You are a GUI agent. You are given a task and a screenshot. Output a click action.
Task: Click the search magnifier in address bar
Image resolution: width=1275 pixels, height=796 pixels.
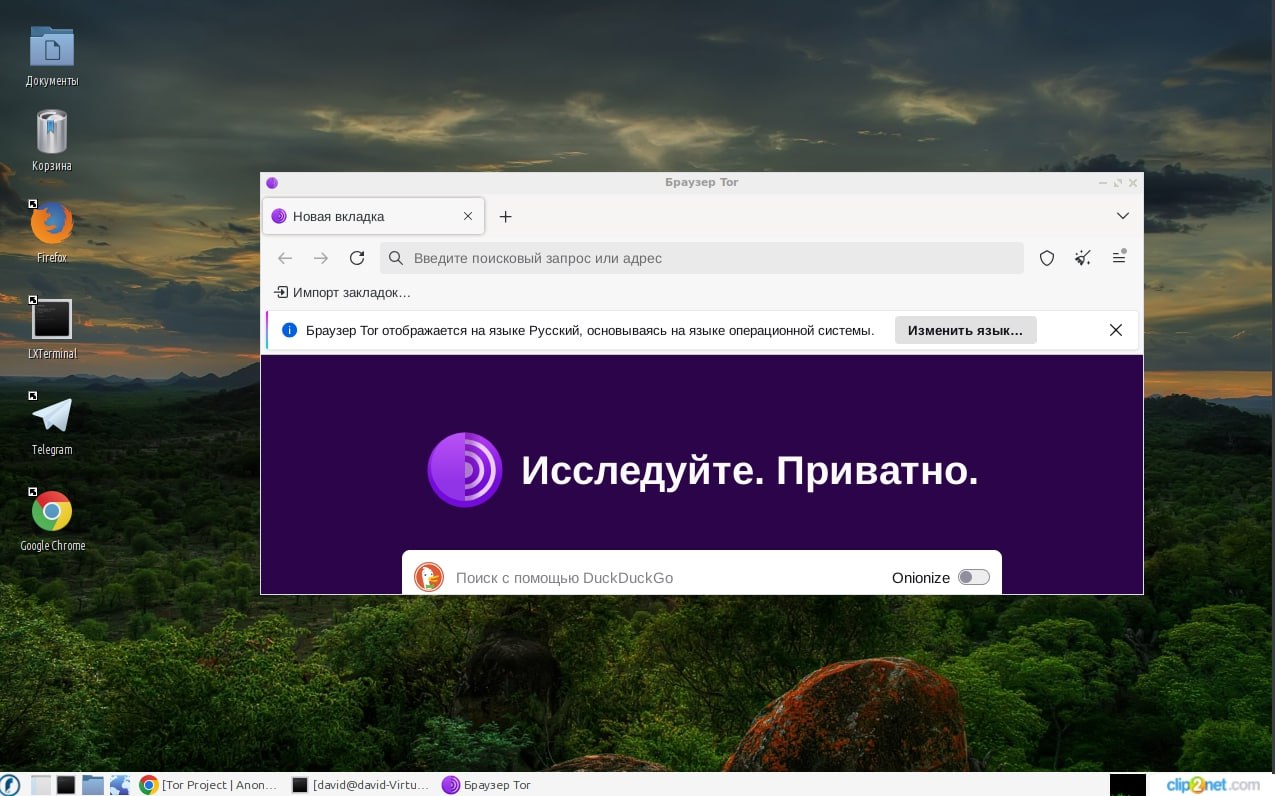tap(396, 258)
